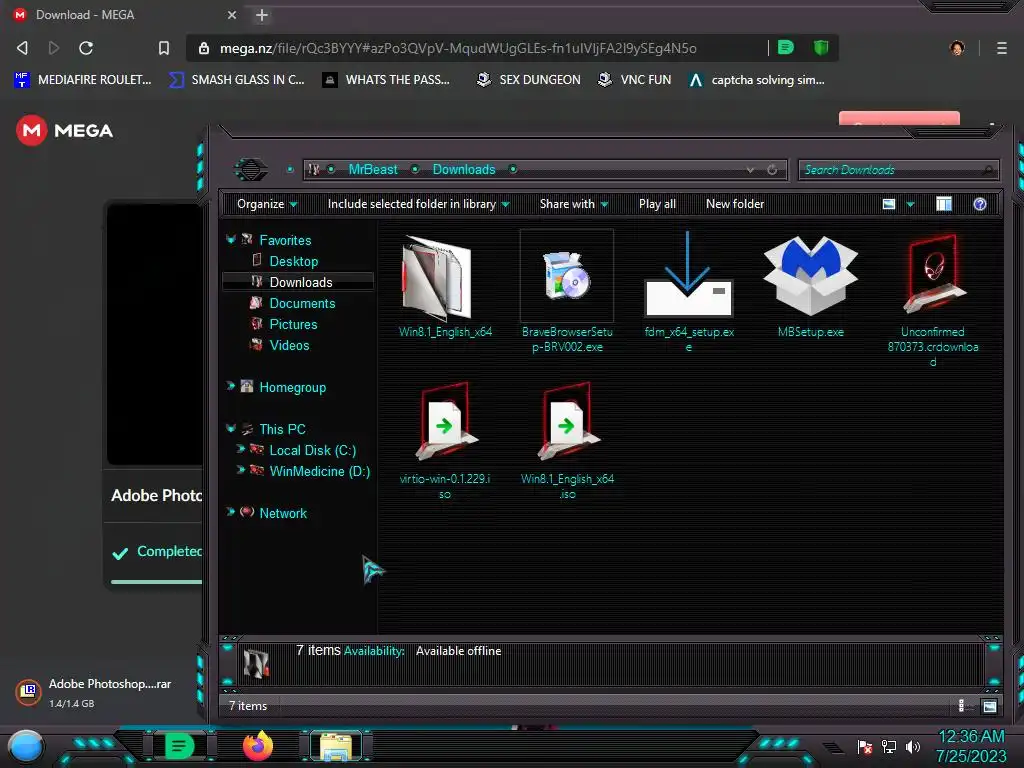Open taskbar clock 12:36 AM

click(x=971, y=746)
